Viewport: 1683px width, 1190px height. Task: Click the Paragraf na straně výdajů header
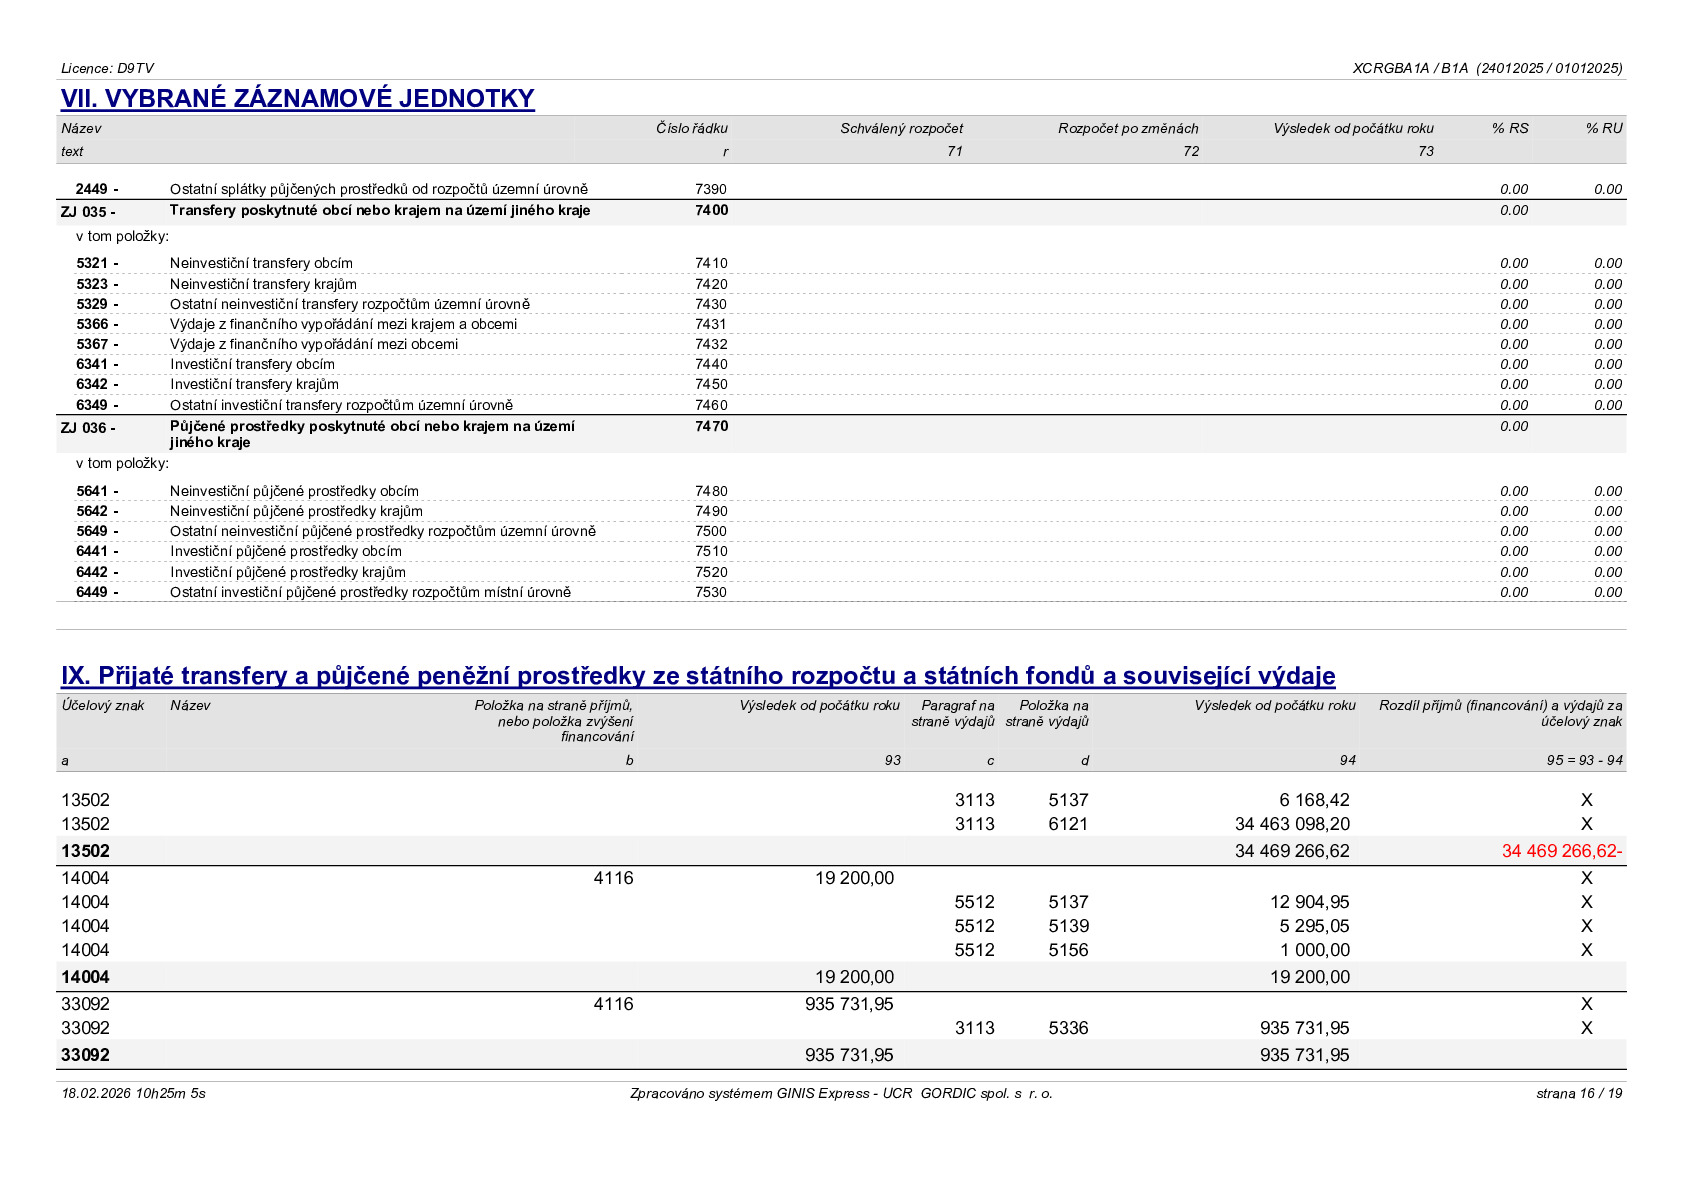[x=953, y=714]
